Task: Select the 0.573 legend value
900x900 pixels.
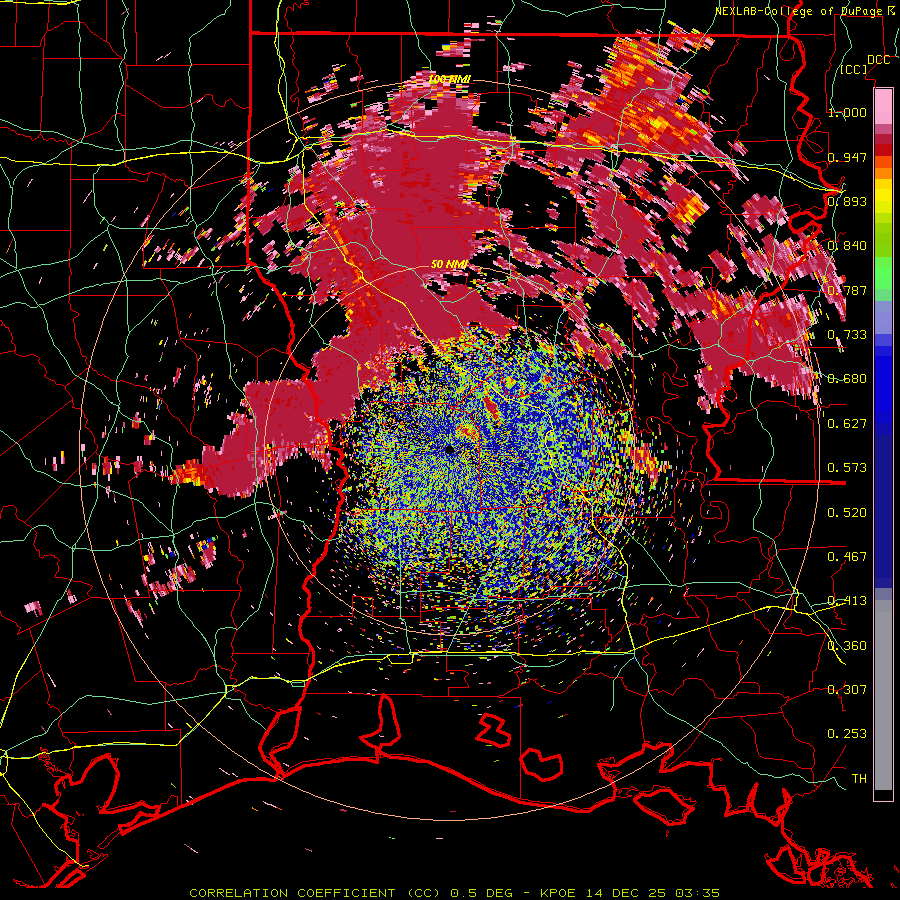Action: (x=847, y=468)
